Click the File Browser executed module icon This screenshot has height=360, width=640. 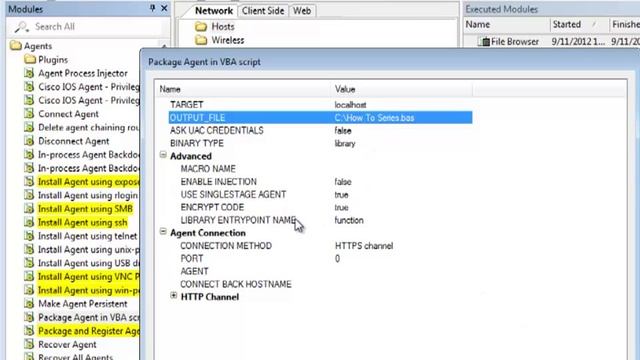pyautogui.click(x=484, y=41)
